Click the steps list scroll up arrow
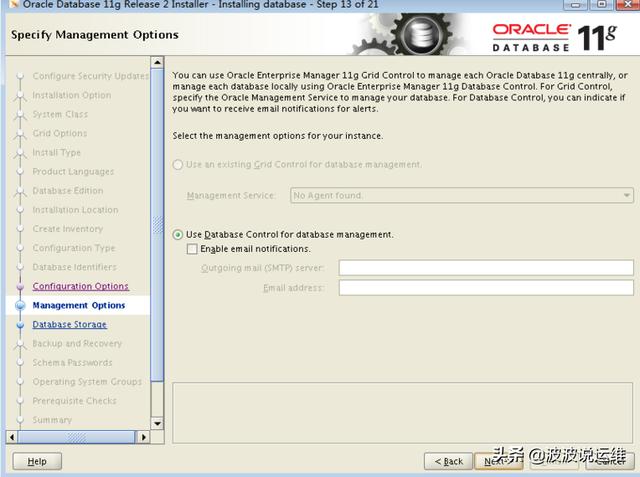 coord(157,62)
